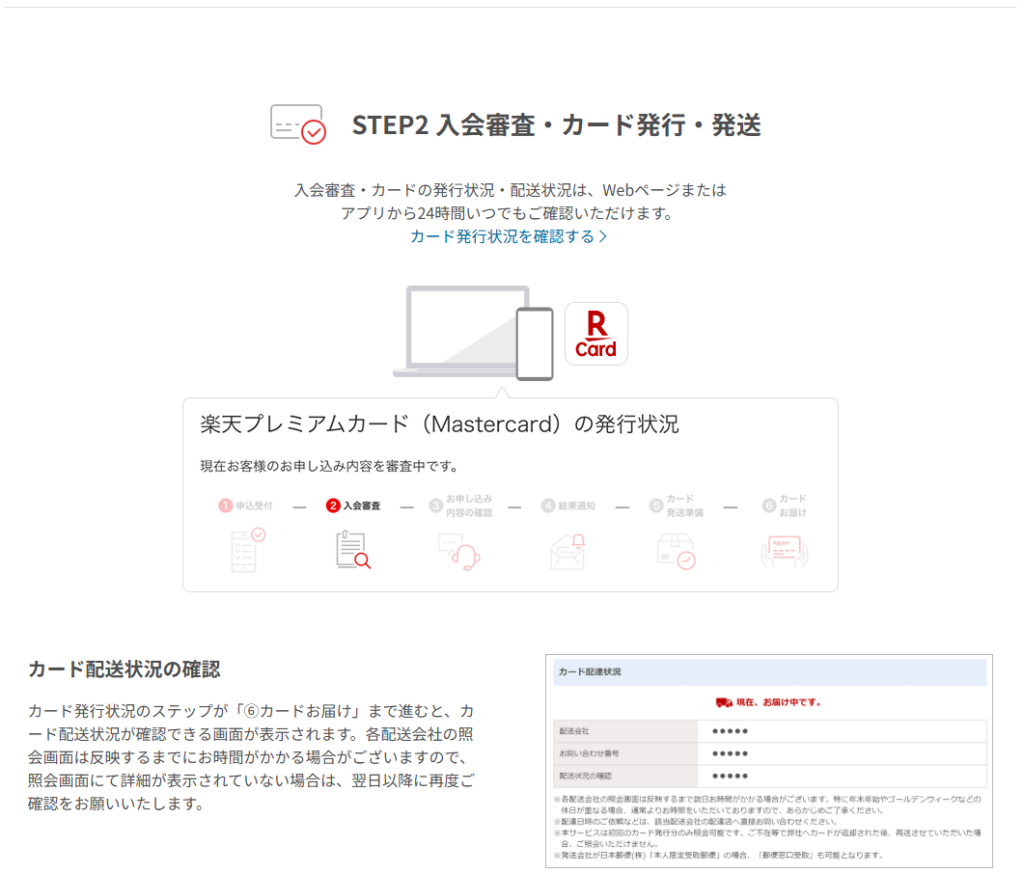
Task: Select the 入会審査 step label
Action: pos(362,506)
